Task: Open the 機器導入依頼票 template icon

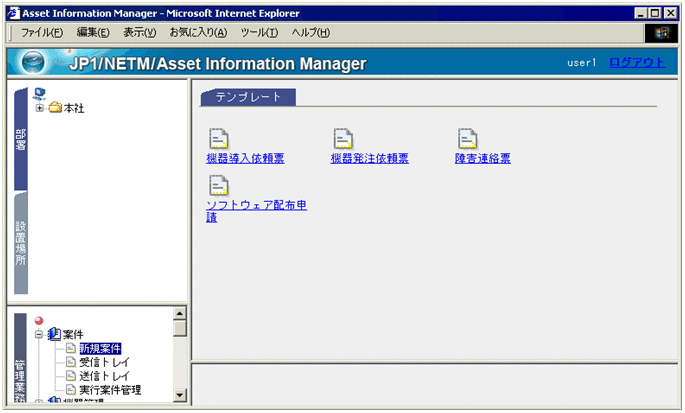Action: pyautogui.click(x=219, y=139)
